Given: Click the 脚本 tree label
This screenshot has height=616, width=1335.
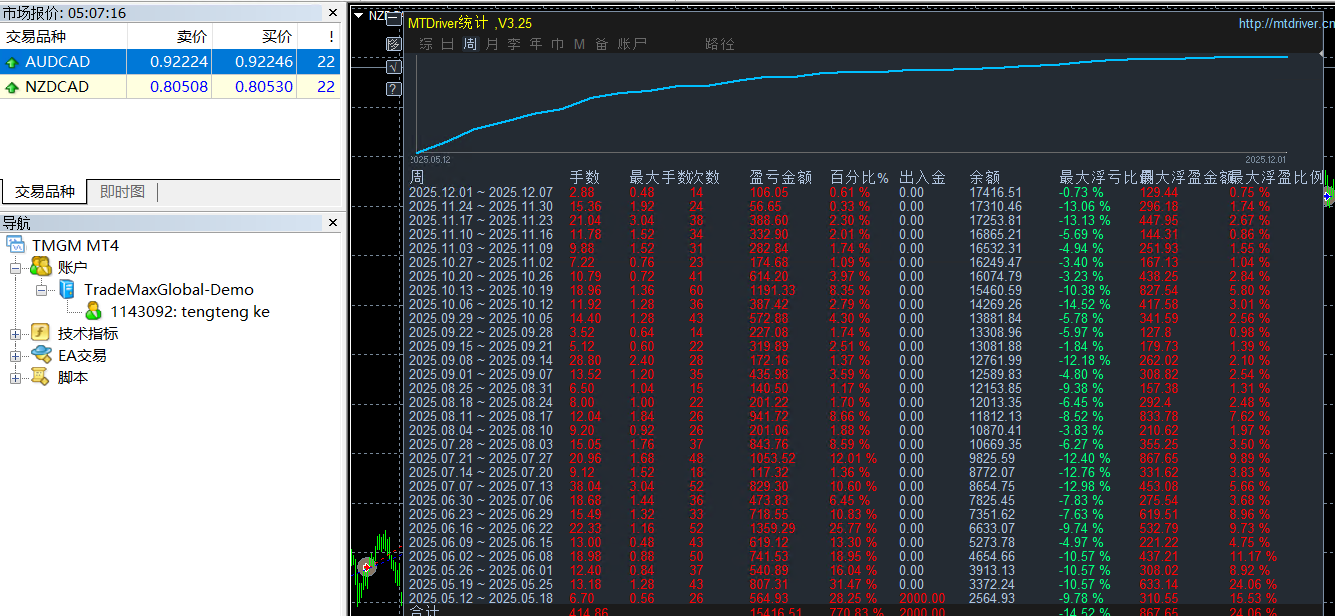Looking at the screenshot, I should (x=73, y=377).
